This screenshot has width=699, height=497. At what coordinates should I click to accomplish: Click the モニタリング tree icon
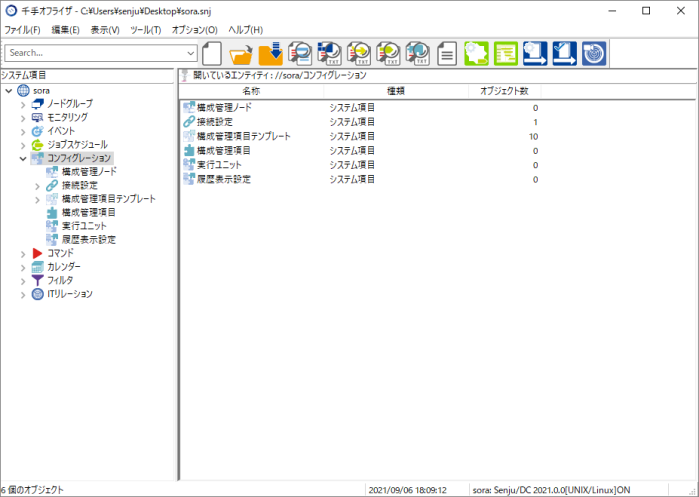37,118
